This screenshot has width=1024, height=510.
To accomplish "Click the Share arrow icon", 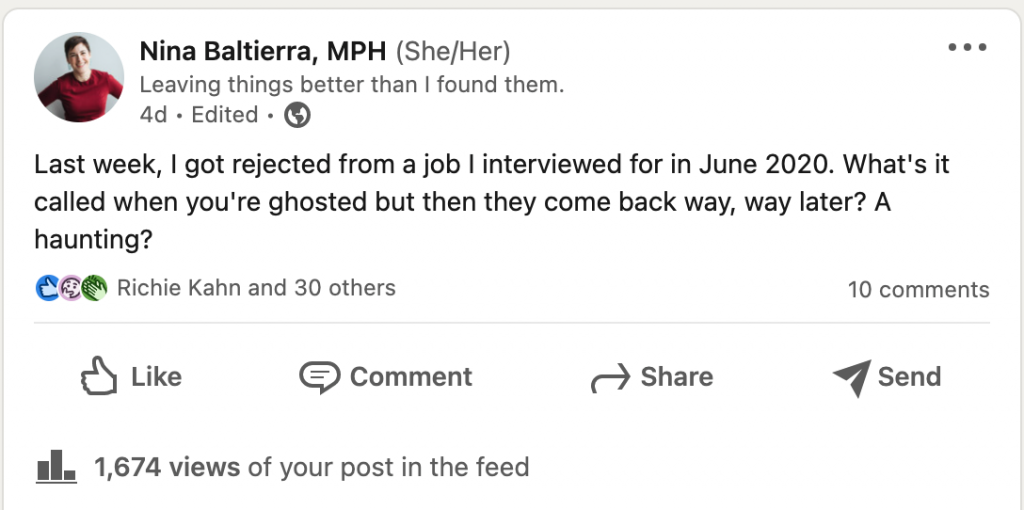I will [608, 378].
